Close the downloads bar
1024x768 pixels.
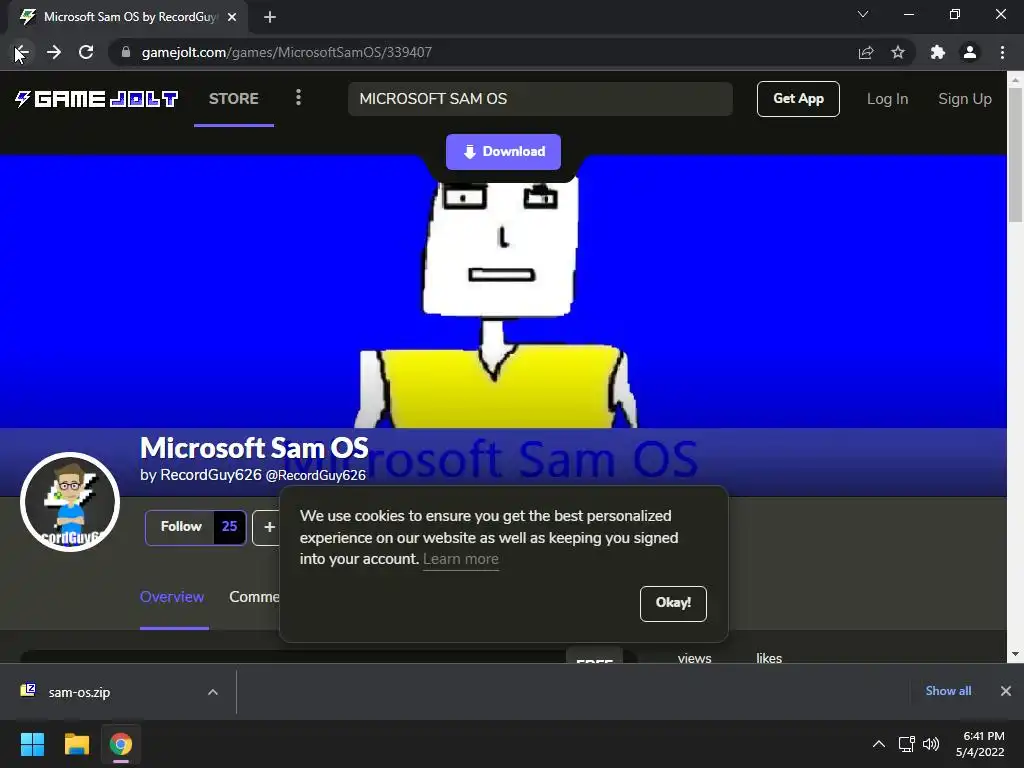(x=1006, y=691)
